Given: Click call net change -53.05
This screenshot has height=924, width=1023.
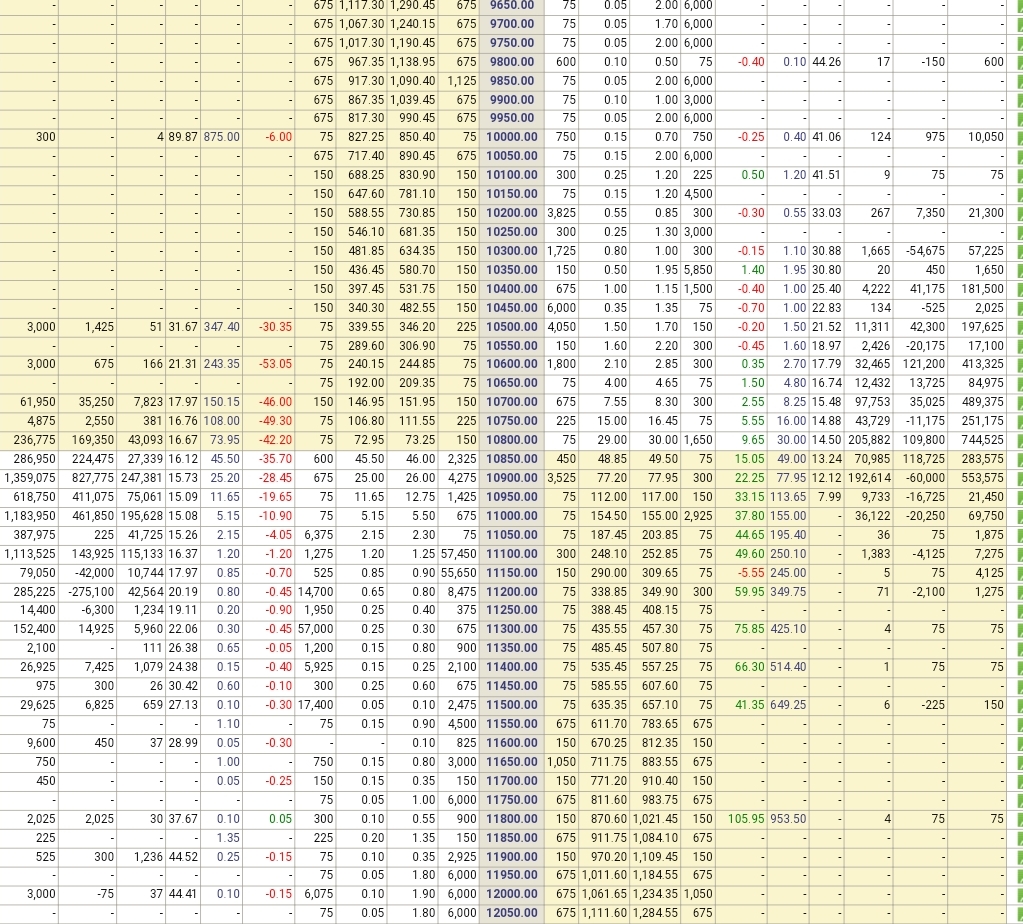Looking at the screenshot, I should point(275,364).
